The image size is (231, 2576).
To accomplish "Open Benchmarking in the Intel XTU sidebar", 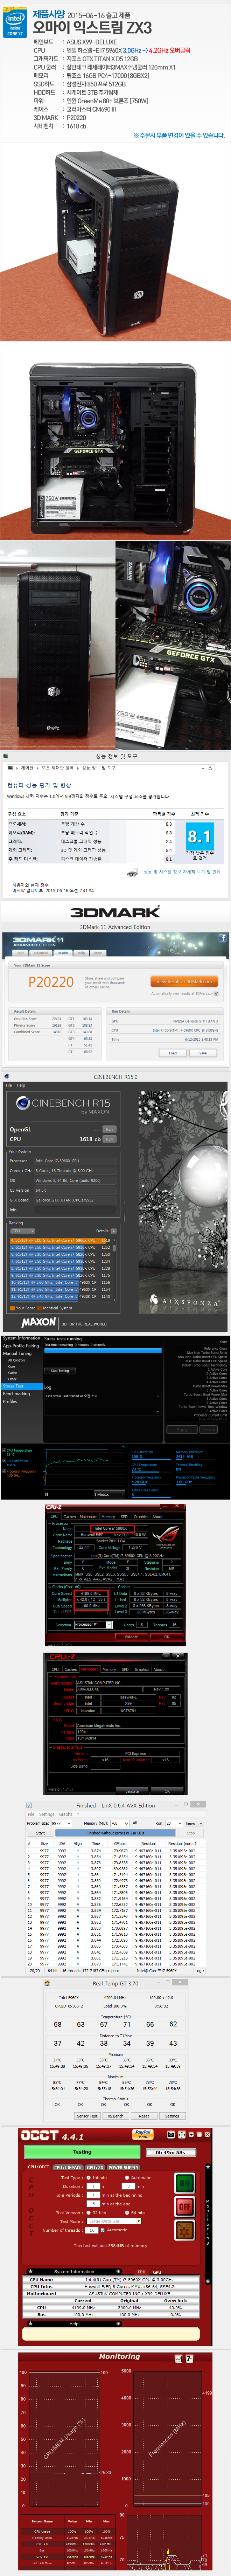I will tap(16, 1394).
